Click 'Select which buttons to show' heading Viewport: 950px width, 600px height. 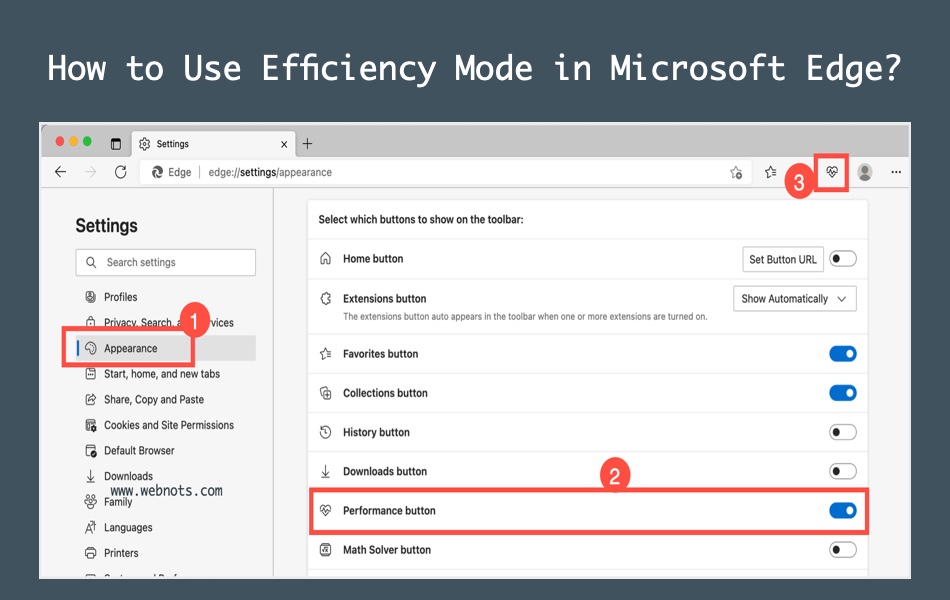(421, 219)
